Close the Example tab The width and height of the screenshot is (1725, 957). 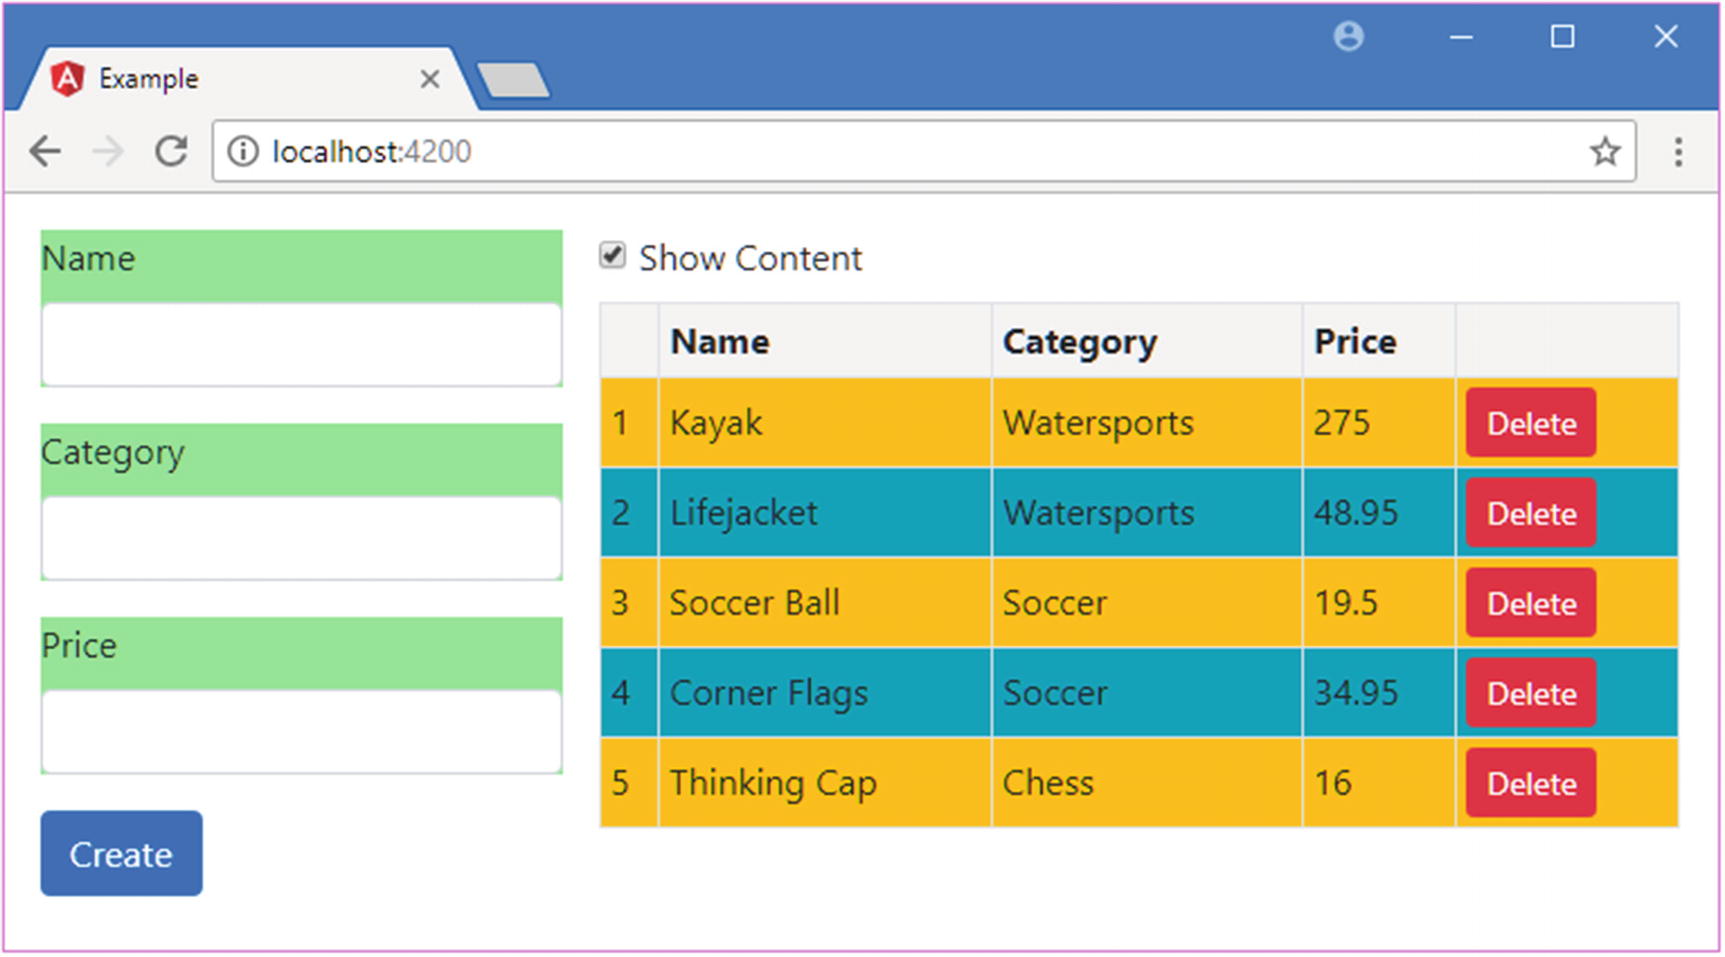(x=430, y=79)
